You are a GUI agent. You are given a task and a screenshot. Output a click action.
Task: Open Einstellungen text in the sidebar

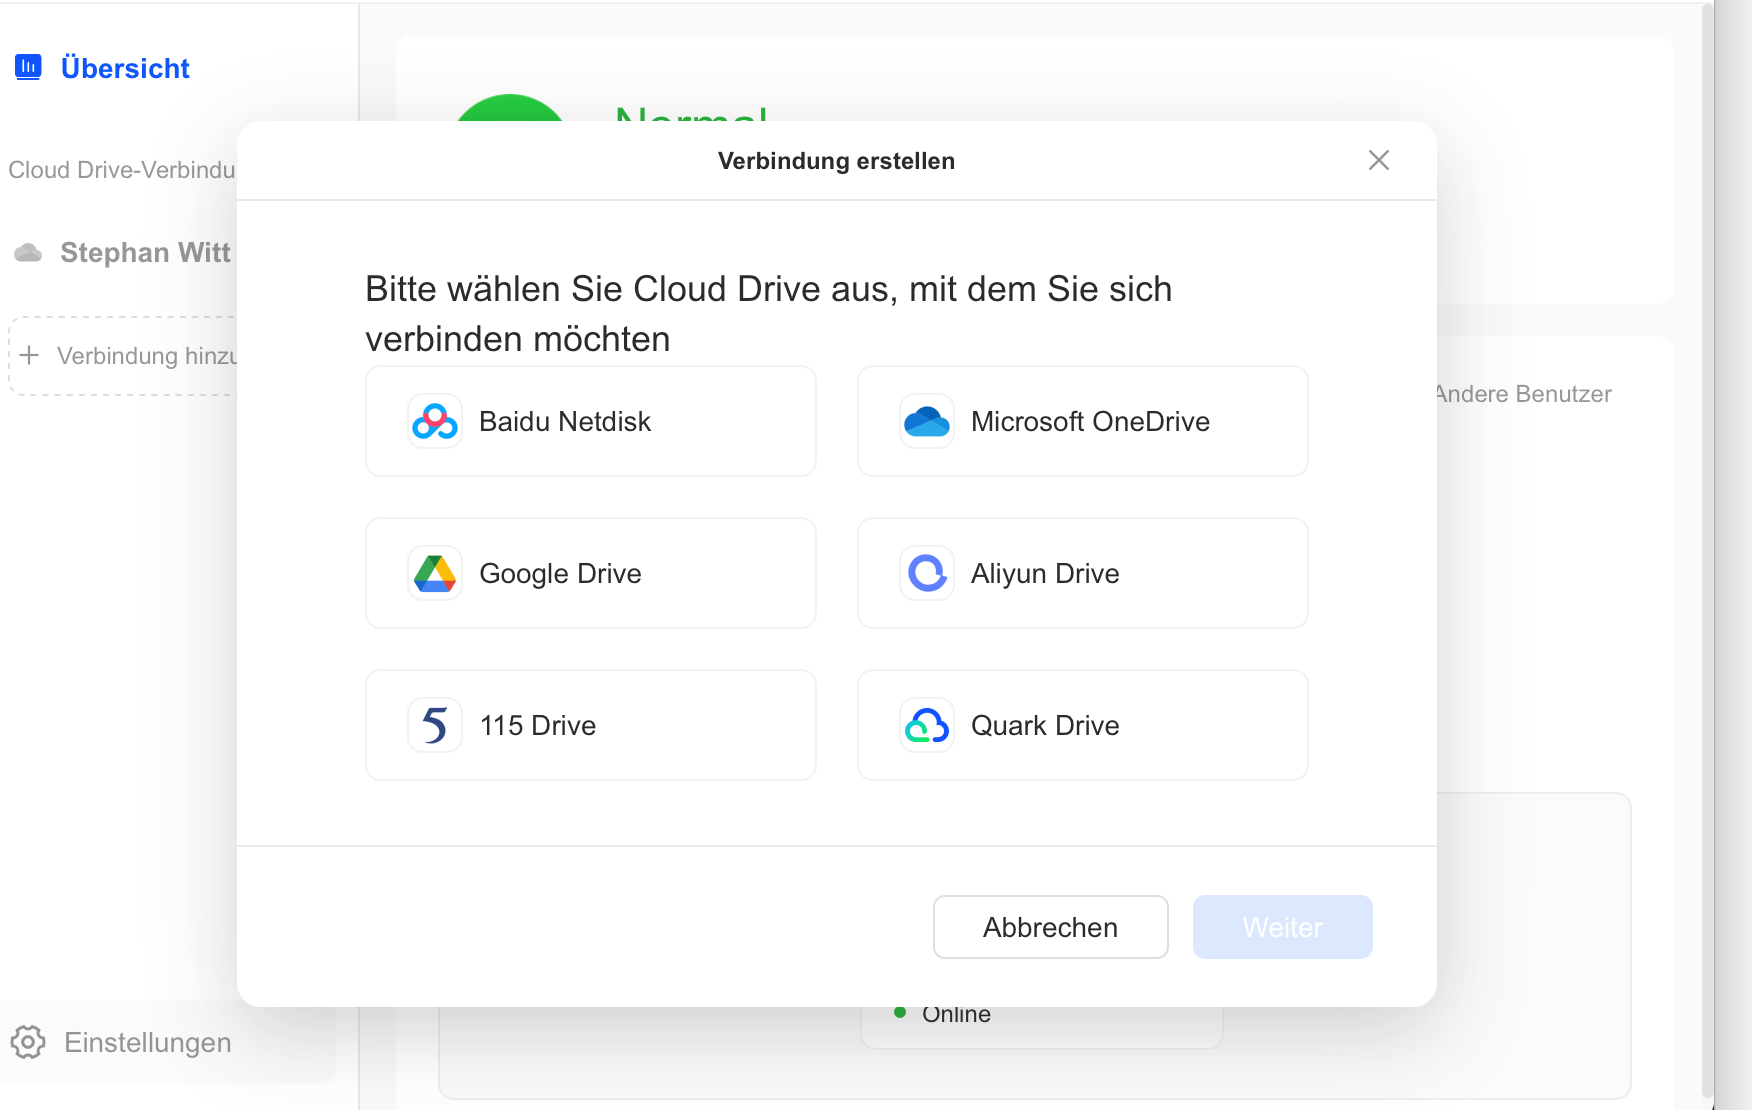[147, 1042]
